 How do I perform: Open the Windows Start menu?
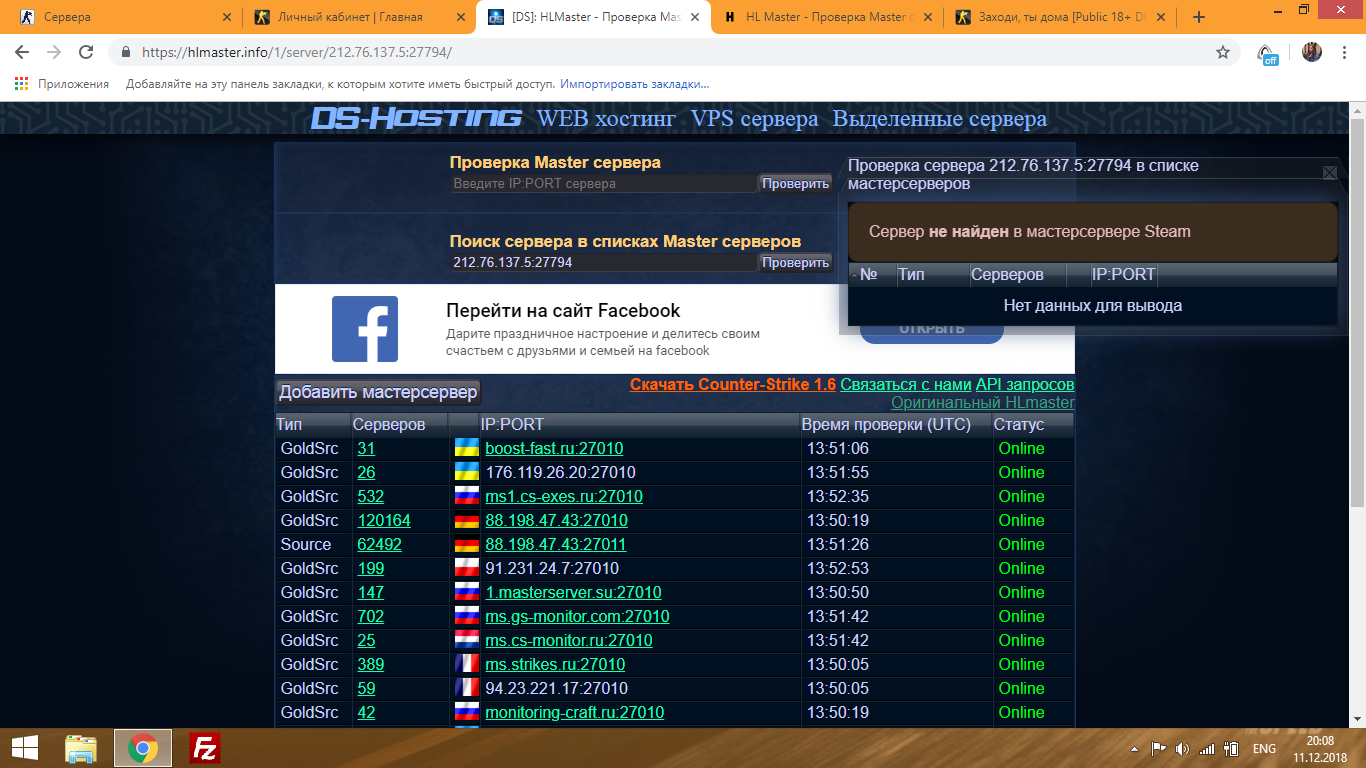pos(25,748)
